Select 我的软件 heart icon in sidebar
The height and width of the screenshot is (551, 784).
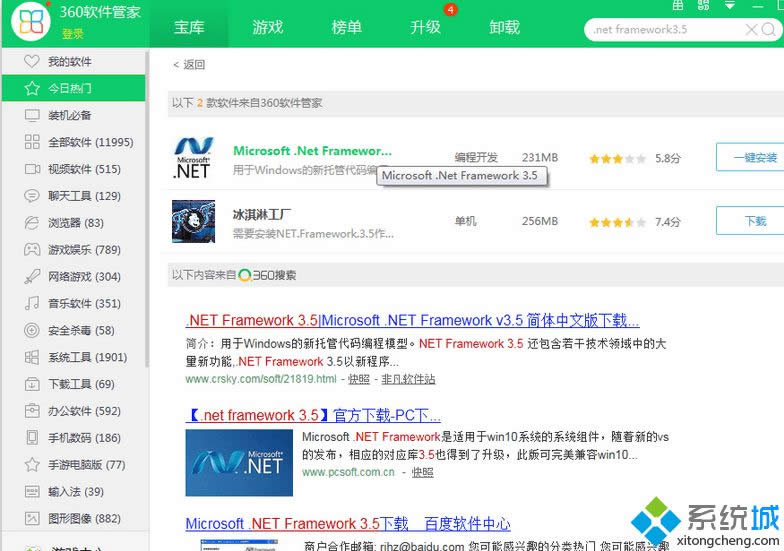pyautogui.click(x=32, y=62)
